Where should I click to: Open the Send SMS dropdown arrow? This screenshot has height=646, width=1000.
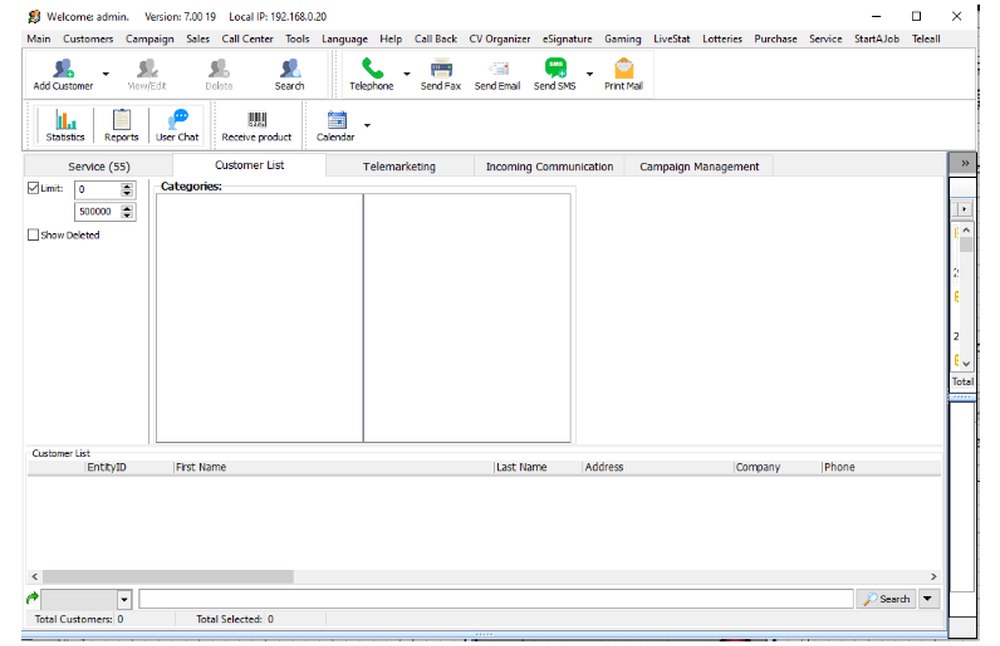point(589,73)
